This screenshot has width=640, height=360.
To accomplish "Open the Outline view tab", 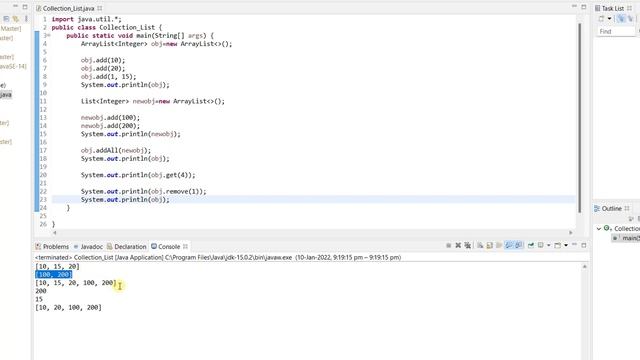I will 608,209.
